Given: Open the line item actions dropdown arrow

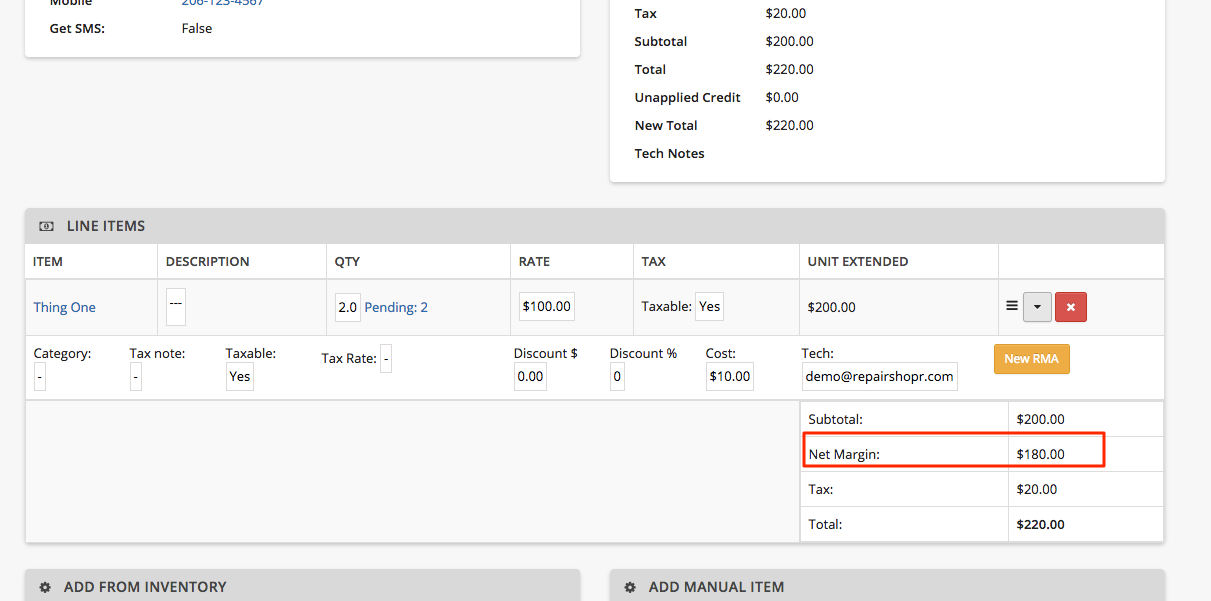Looking at the screenshot, I should [x=1037, y=307].
